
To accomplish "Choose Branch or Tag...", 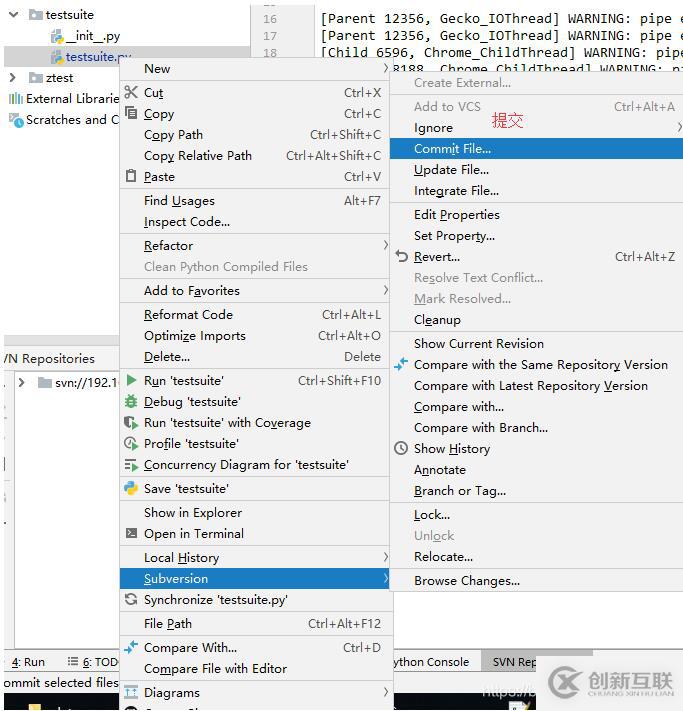I will [537, 491].
